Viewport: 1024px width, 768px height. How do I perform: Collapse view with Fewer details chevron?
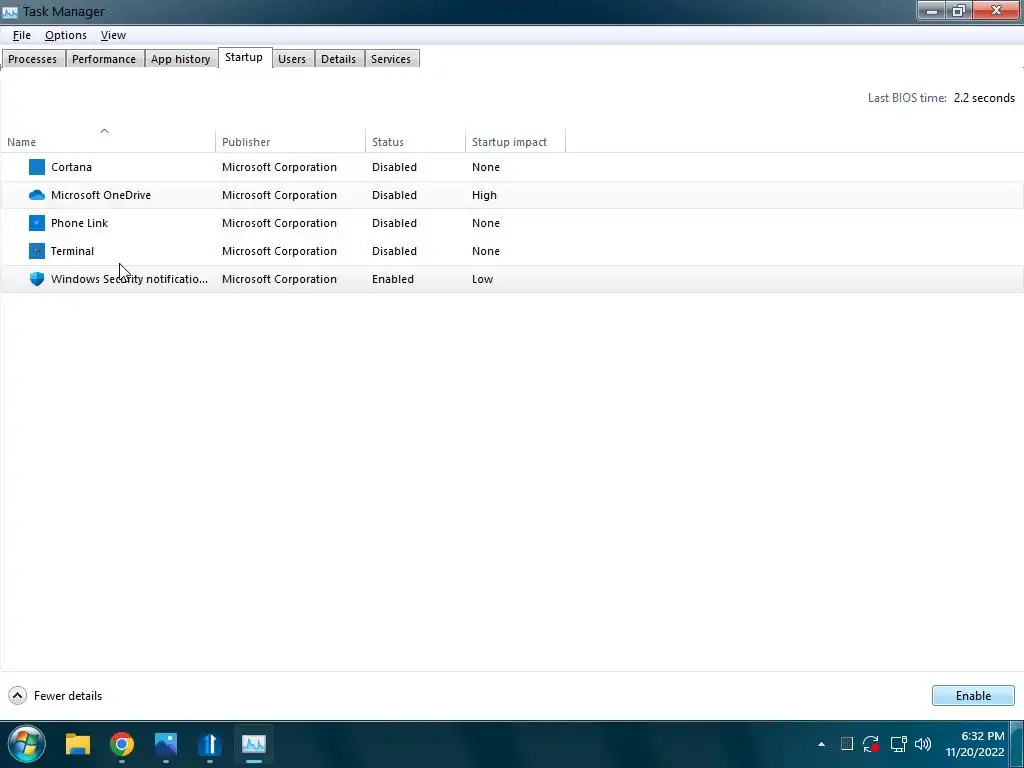pos(18,696)
